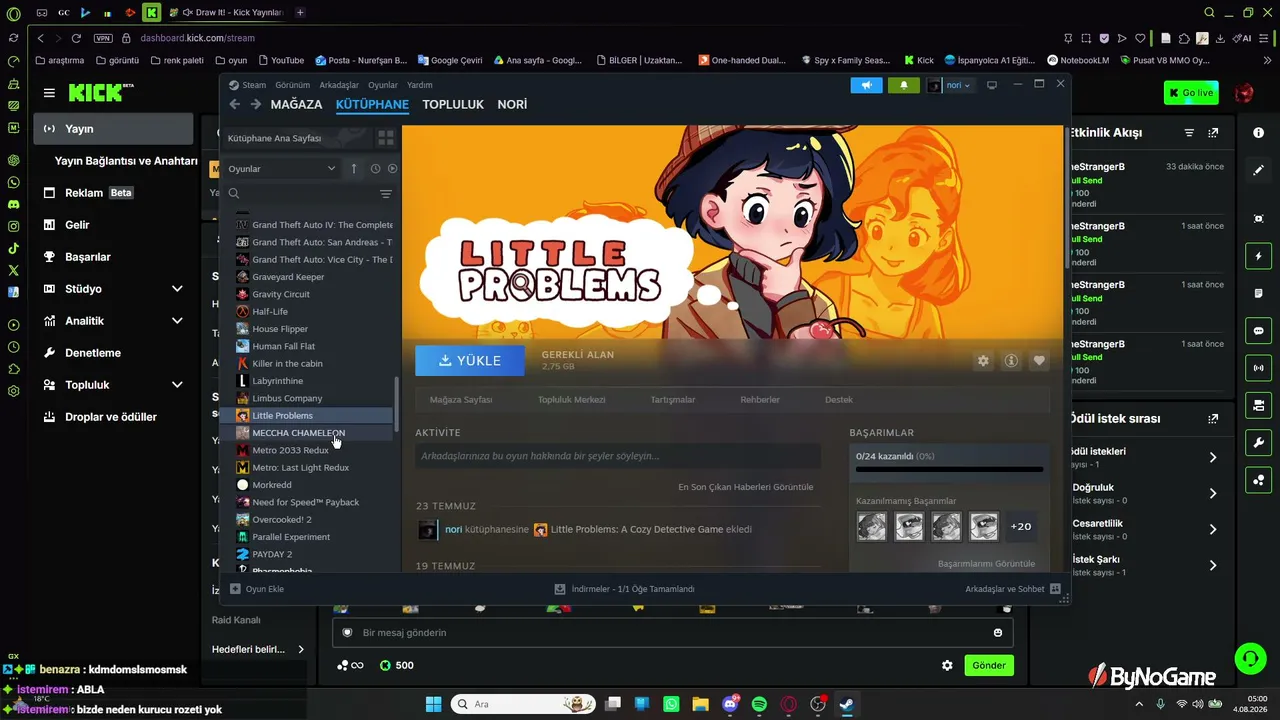Screen dimensions: 1280x720
Task: Open Windows Start menu
Action: click(434, 704)
